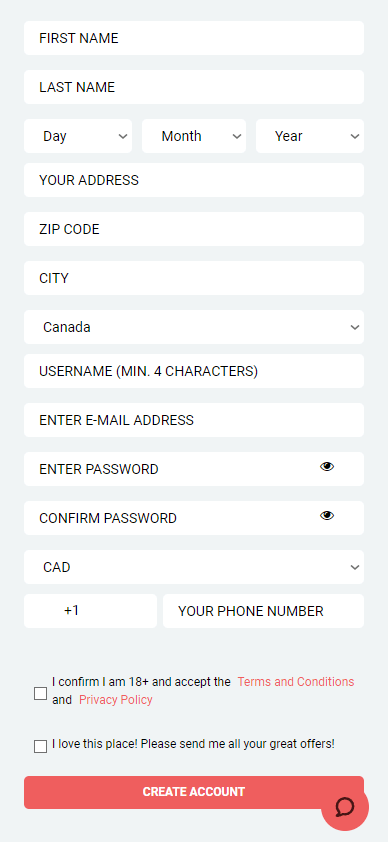Screen dimensions: 388x842
Task: Submit with the Create Account button
Action: click(194, 792)
